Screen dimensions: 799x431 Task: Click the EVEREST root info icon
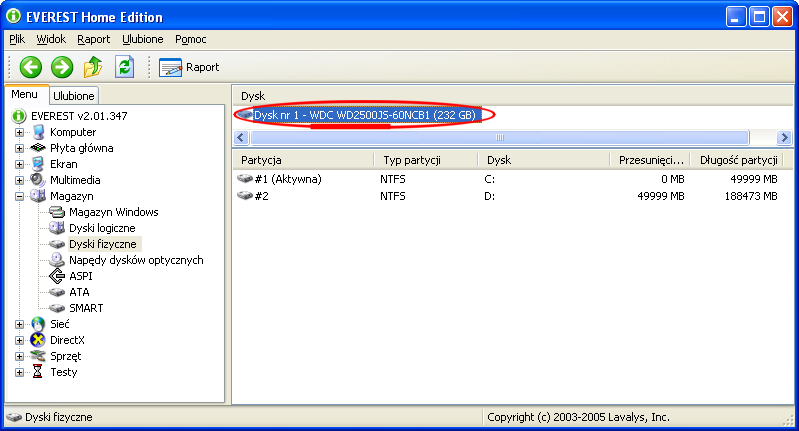tap(19, 116)
